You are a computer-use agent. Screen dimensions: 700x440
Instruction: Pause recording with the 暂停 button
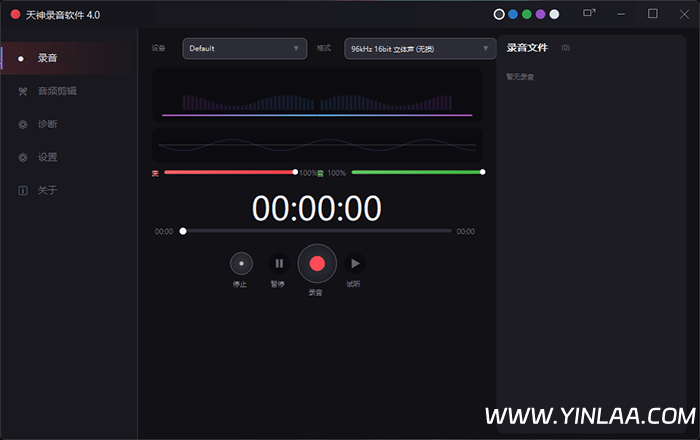click(x=279, y=264)
